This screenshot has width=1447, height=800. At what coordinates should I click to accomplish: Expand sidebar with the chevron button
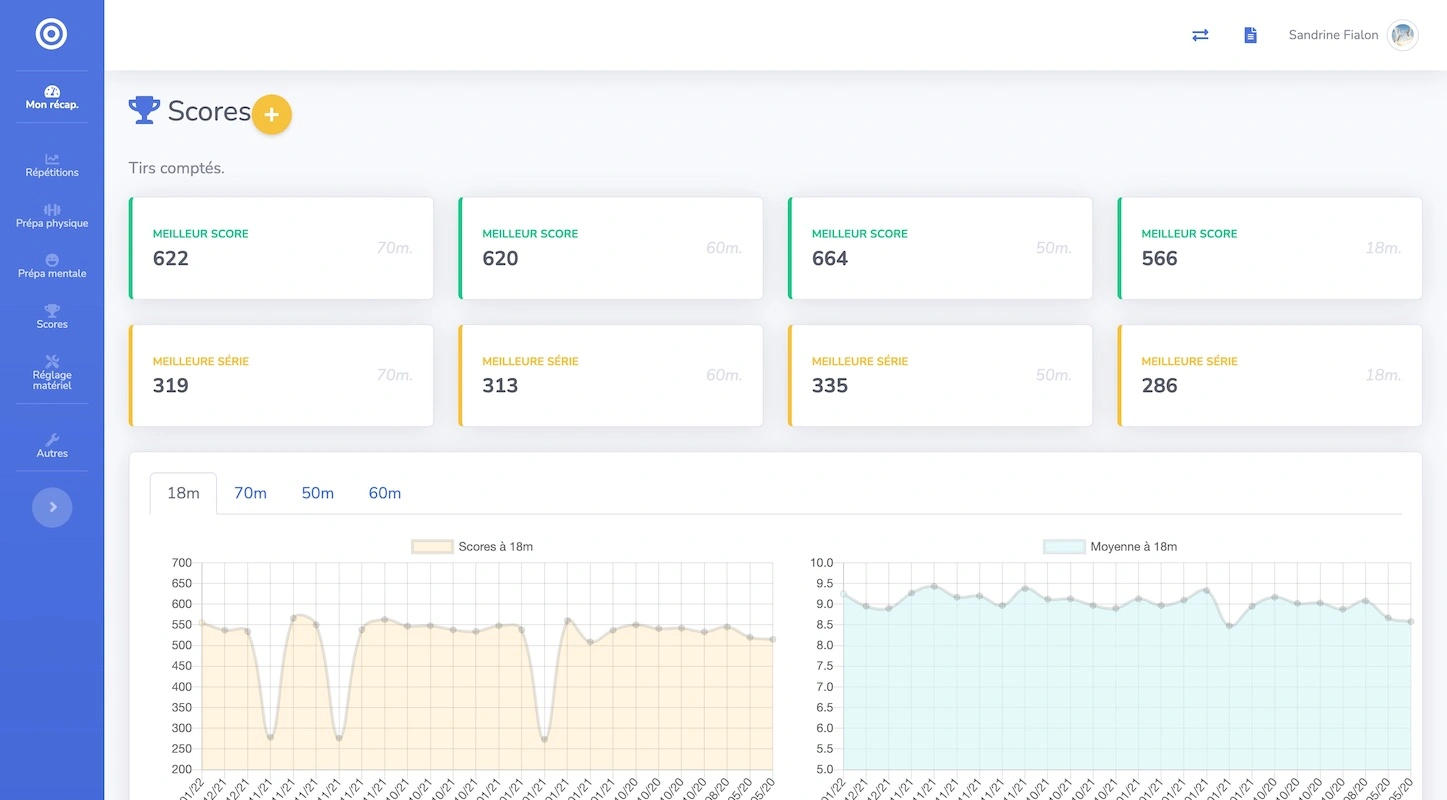(52, 507)
